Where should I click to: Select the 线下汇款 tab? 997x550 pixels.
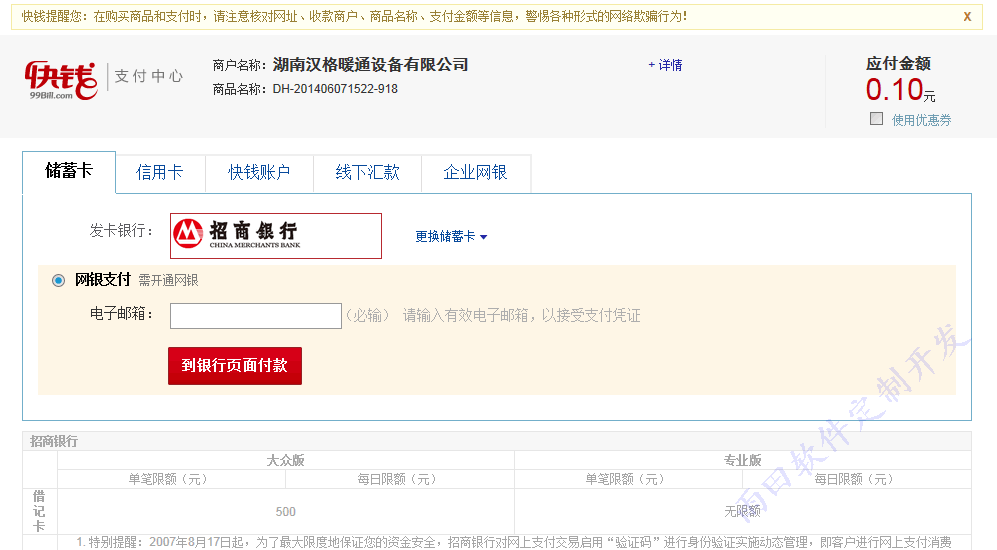368,173
